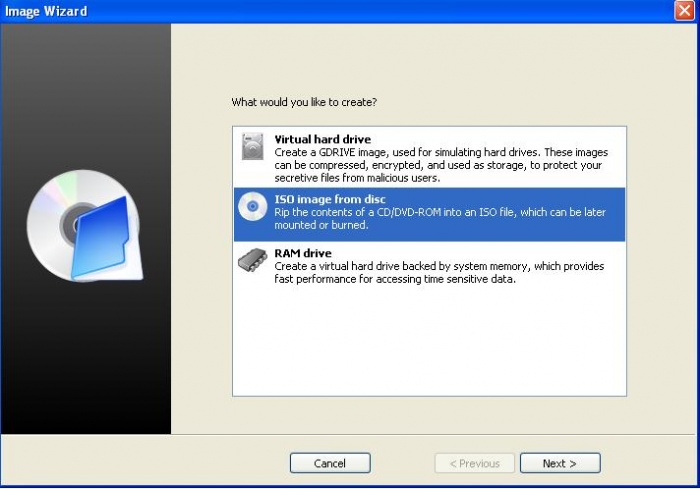The width and height of the screenshot is (700, 489).
Task: Close the Image Wizard window
Action: pyautogui.click(x=683, y=11)
